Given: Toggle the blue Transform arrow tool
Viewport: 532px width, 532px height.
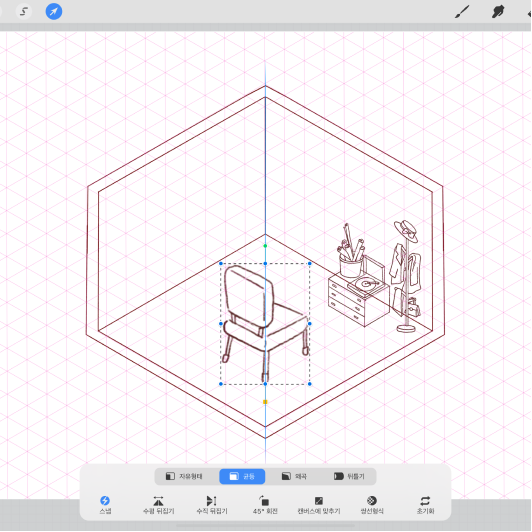Looking at the screenshot, I should [54, 12].
